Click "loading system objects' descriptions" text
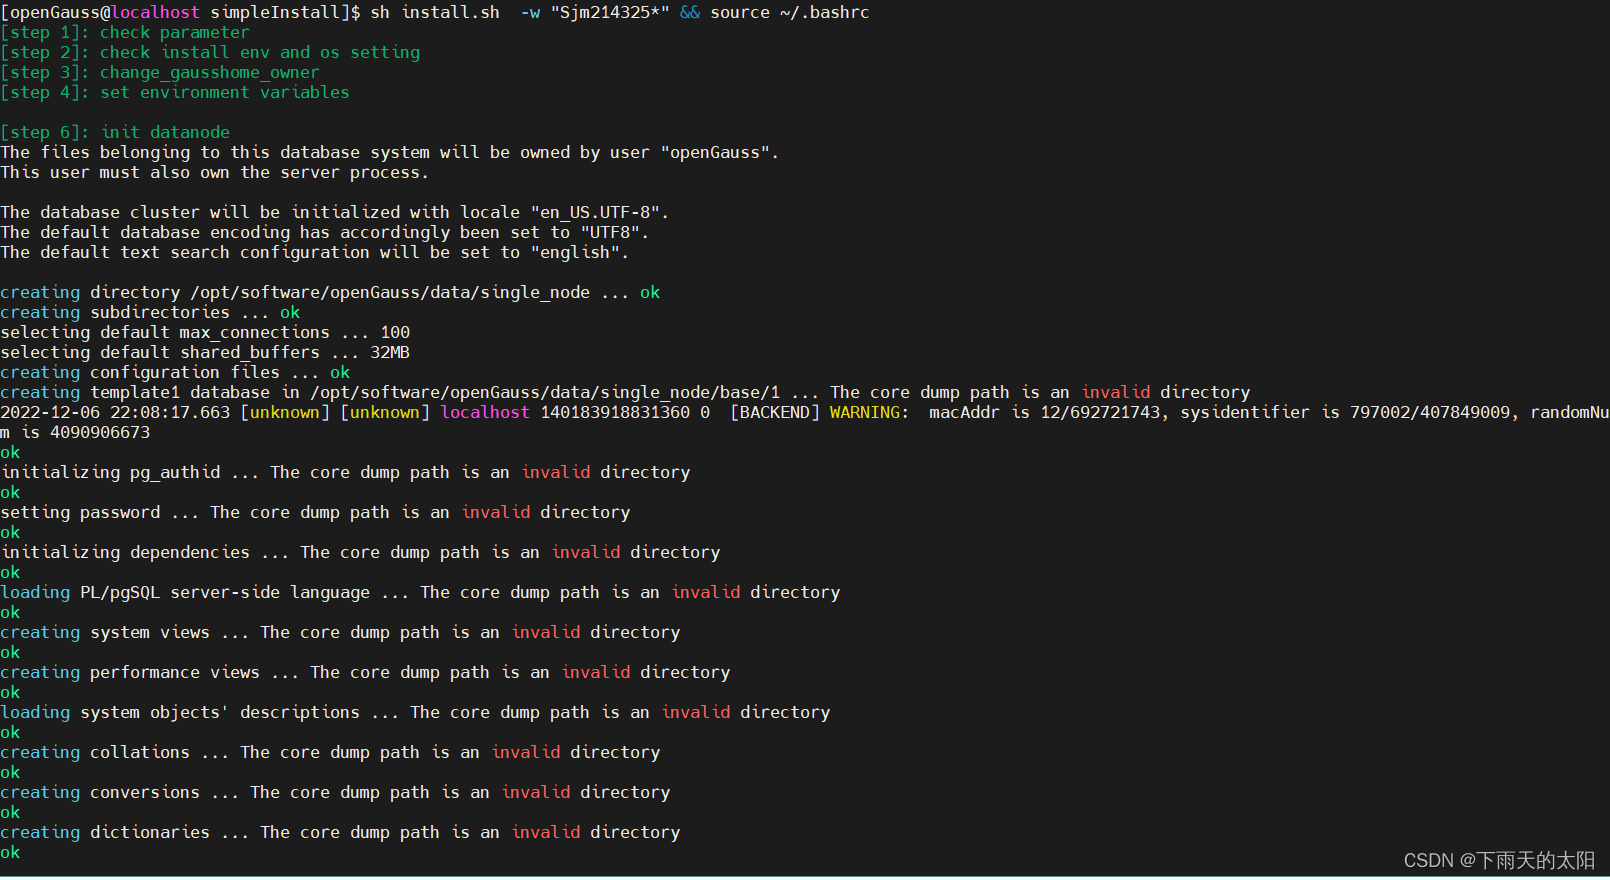The image size is (1610, 880). 180,712
